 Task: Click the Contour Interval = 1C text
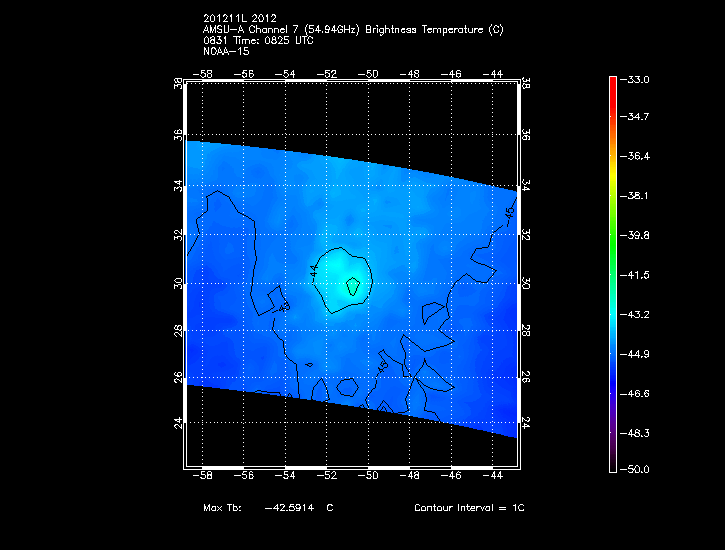pos(469,508)
